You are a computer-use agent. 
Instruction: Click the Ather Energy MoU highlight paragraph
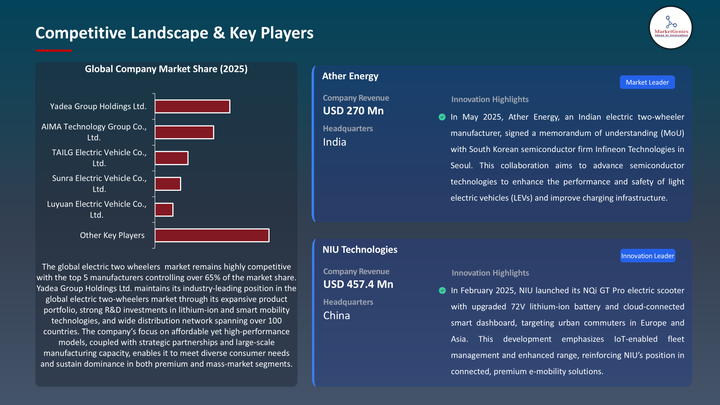coord(567,158)
